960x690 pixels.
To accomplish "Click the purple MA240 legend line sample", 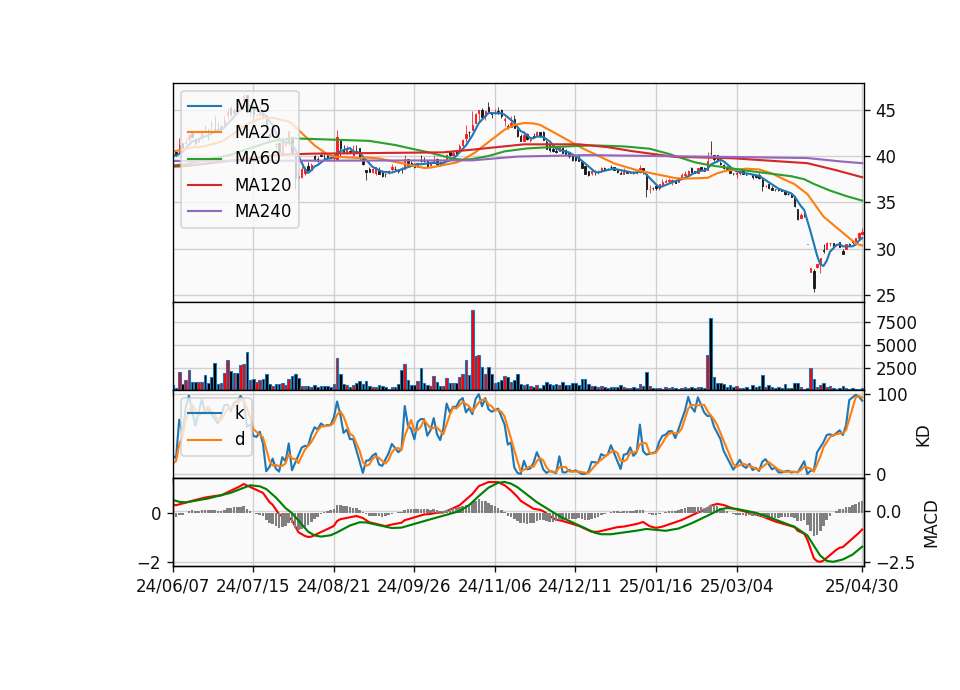I will click(x=204, y=211).
